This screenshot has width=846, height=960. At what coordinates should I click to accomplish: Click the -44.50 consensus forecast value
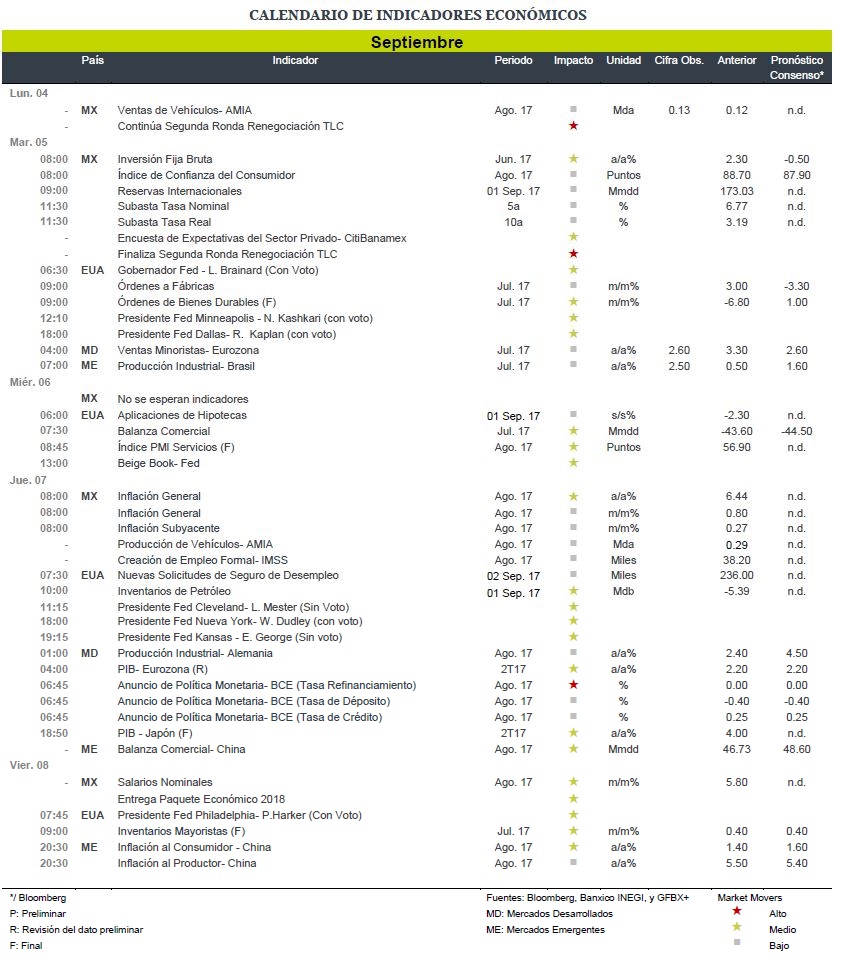796,431
